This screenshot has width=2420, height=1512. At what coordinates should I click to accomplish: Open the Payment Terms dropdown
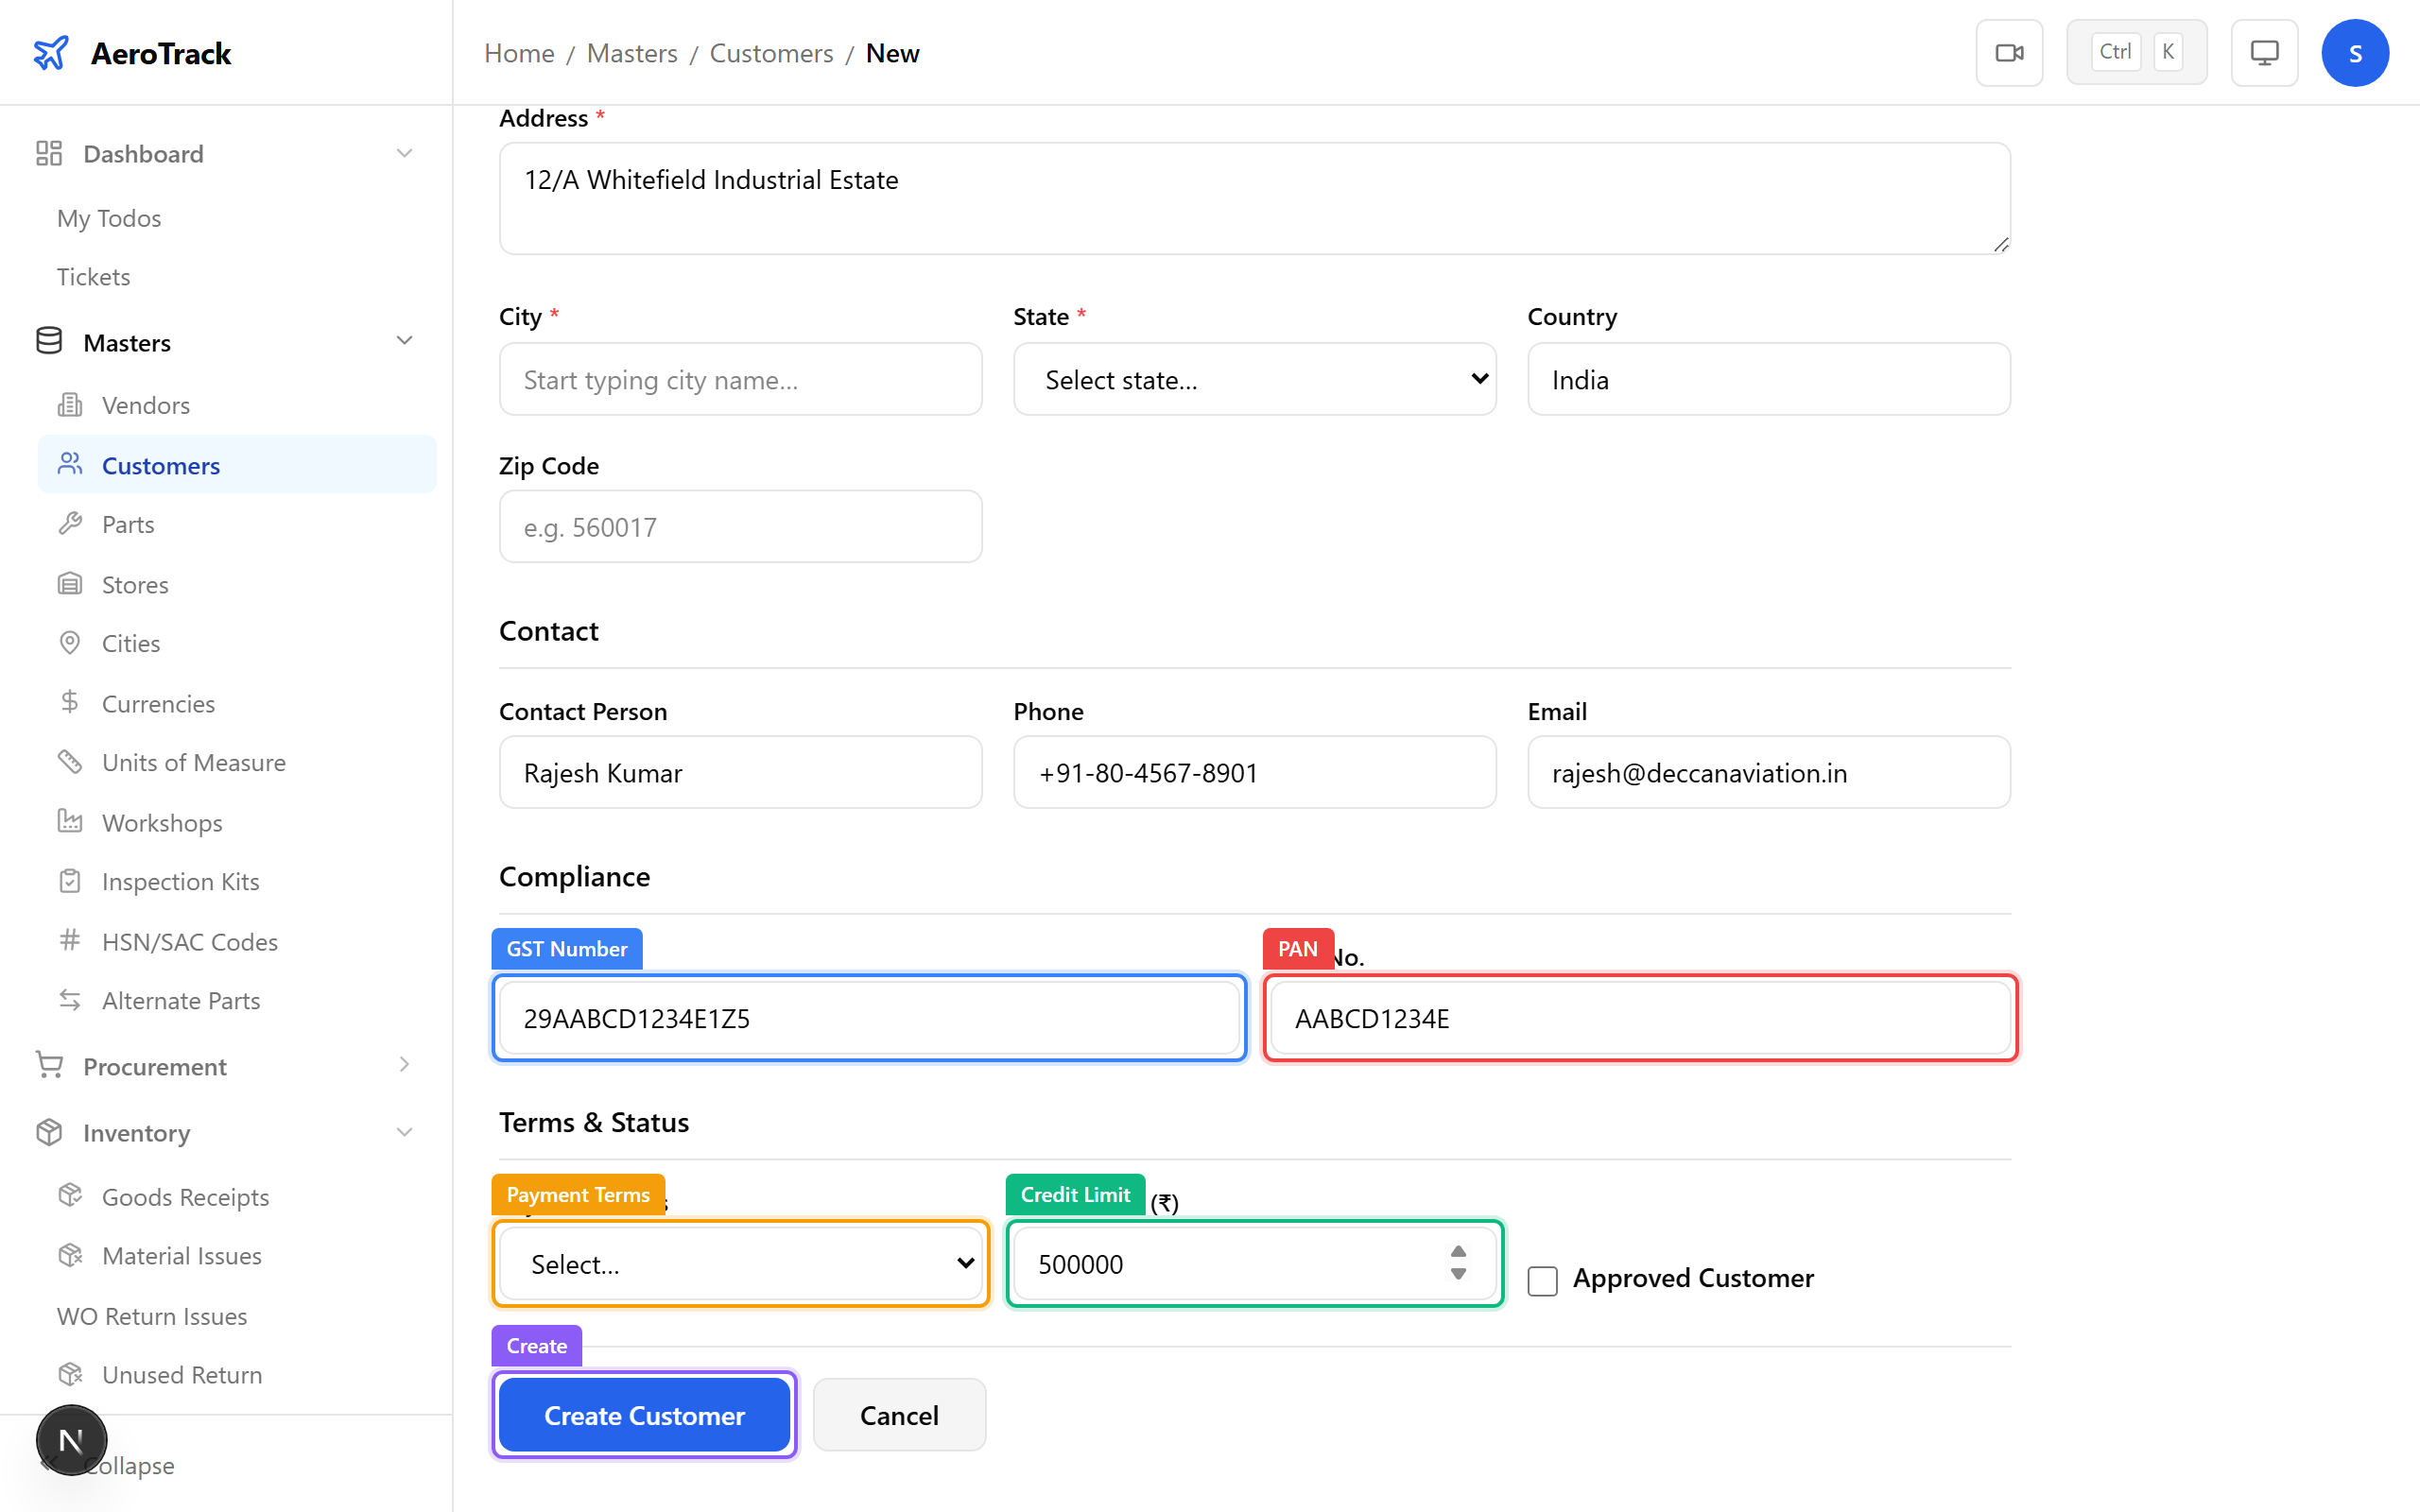pos(739,1263)
